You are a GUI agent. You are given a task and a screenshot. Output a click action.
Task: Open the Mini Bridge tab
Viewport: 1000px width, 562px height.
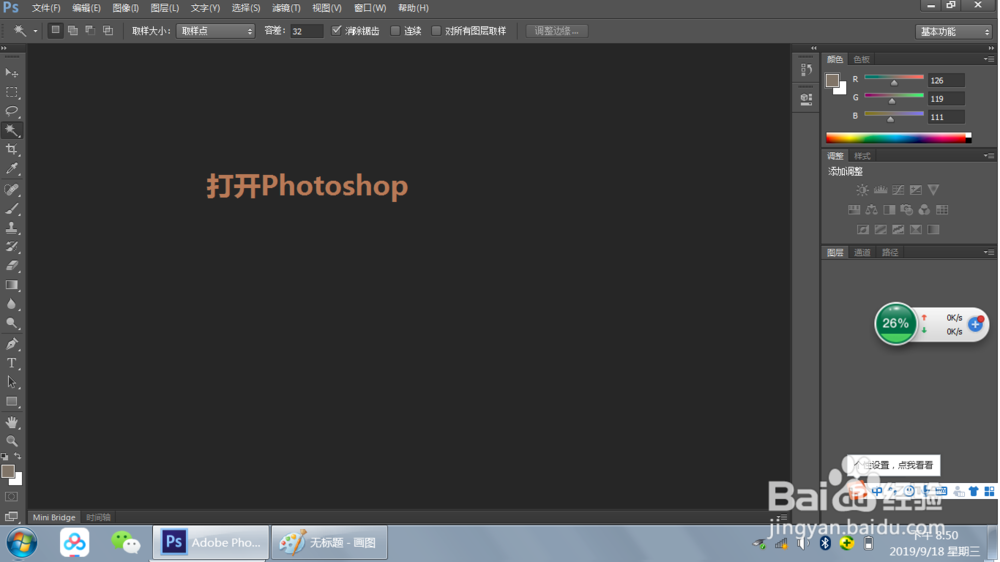(x=54, y=517)
